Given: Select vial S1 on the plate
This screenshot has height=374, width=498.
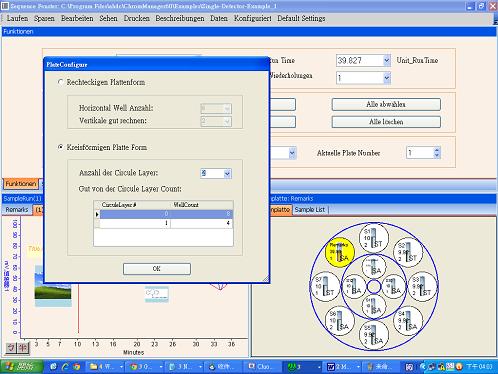Looking at the screenshot, I should tap(374, 237).
